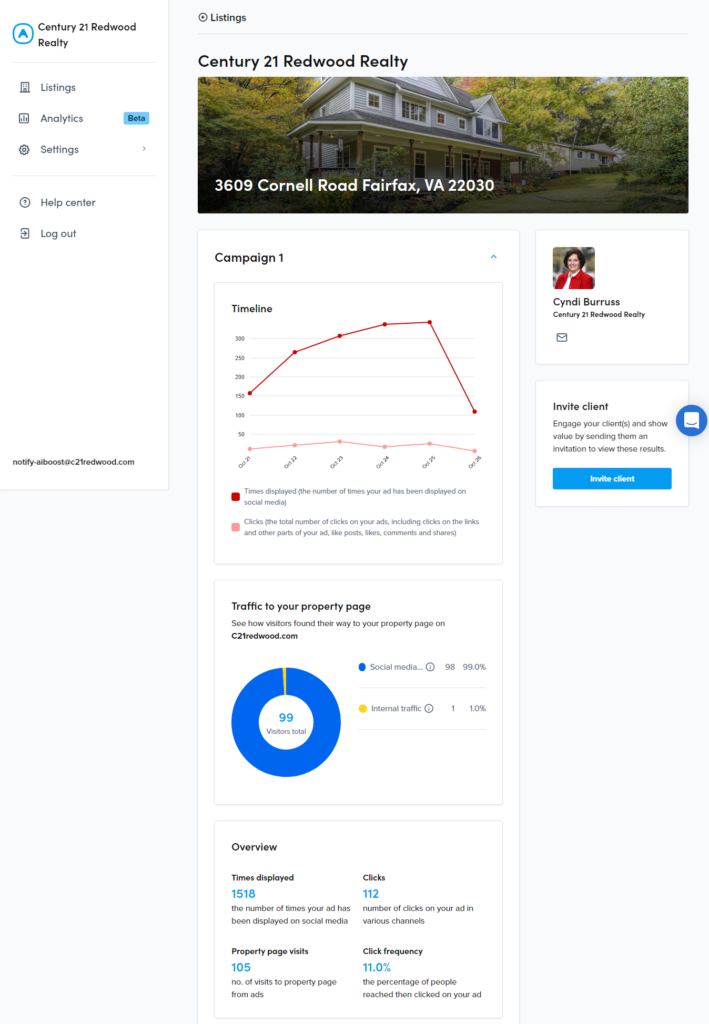Click the Campaign 1 heading

pyautogui.click(x=249, y=258)
